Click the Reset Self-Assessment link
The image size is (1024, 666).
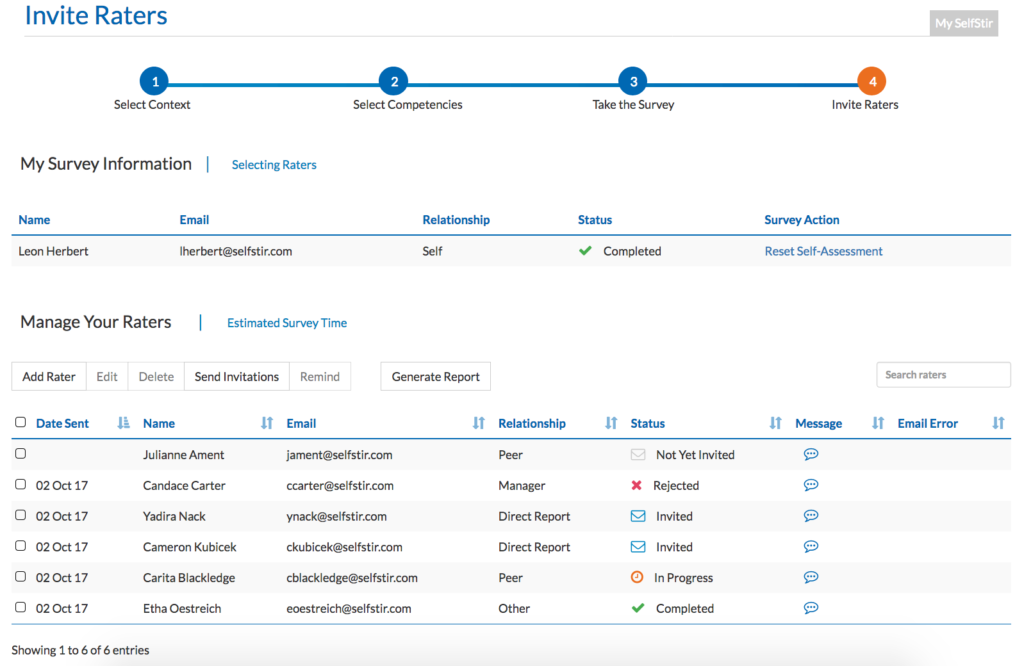823,251
